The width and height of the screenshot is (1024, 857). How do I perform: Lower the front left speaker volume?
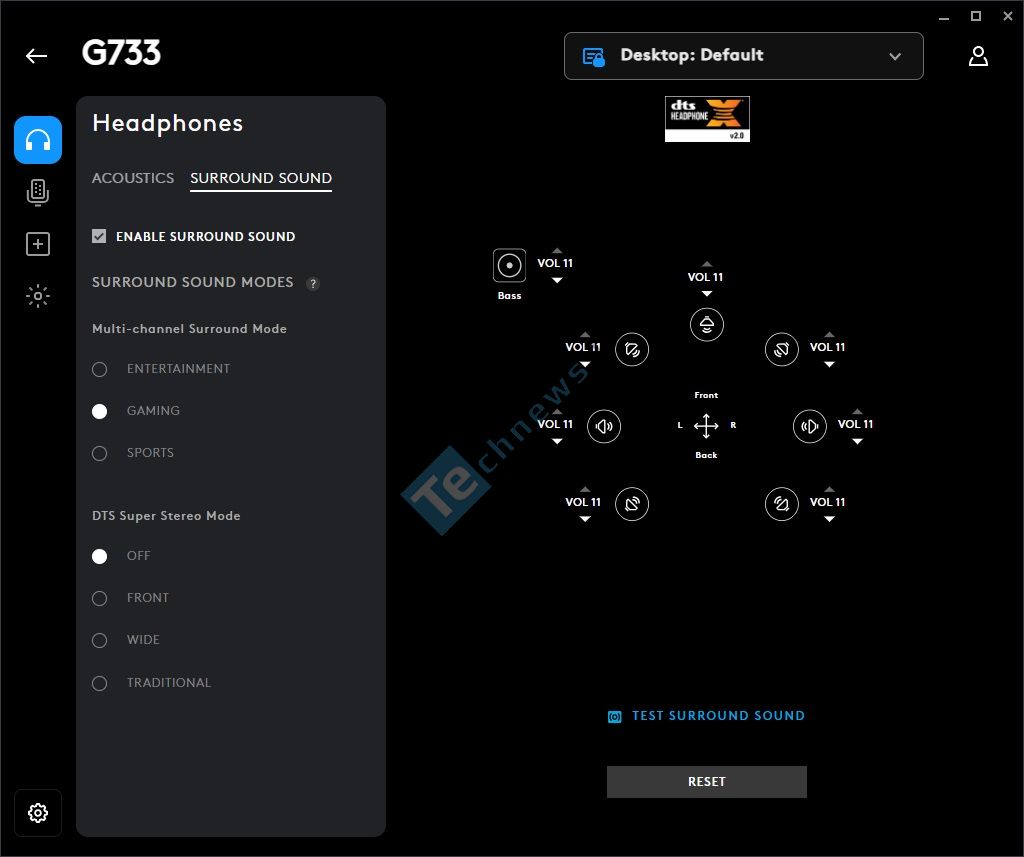click(585, 364)
